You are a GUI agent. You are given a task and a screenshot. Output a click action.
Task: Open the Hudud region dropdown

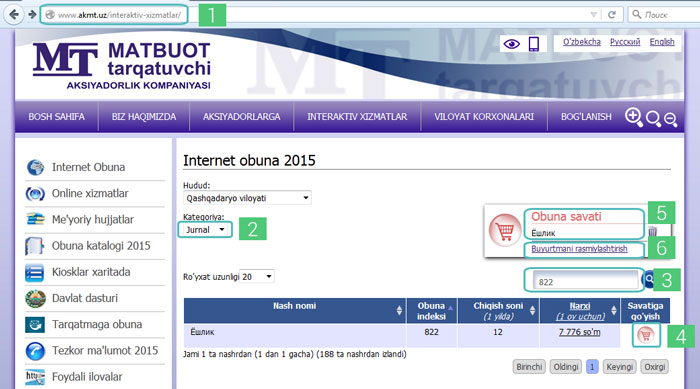247,198
